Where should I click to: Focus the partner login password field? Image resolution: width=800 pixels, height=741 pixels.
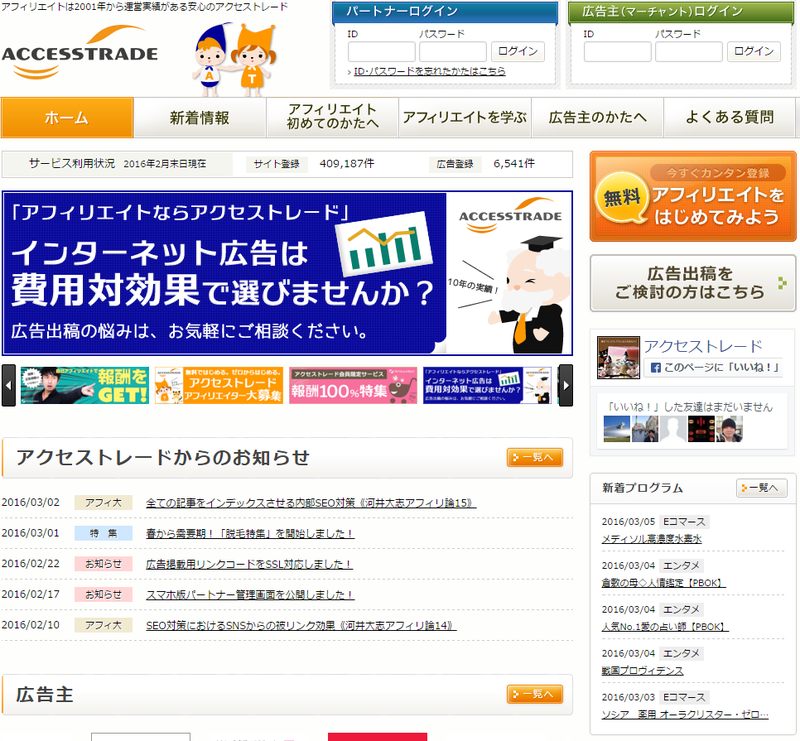click(x=453, y=52)
